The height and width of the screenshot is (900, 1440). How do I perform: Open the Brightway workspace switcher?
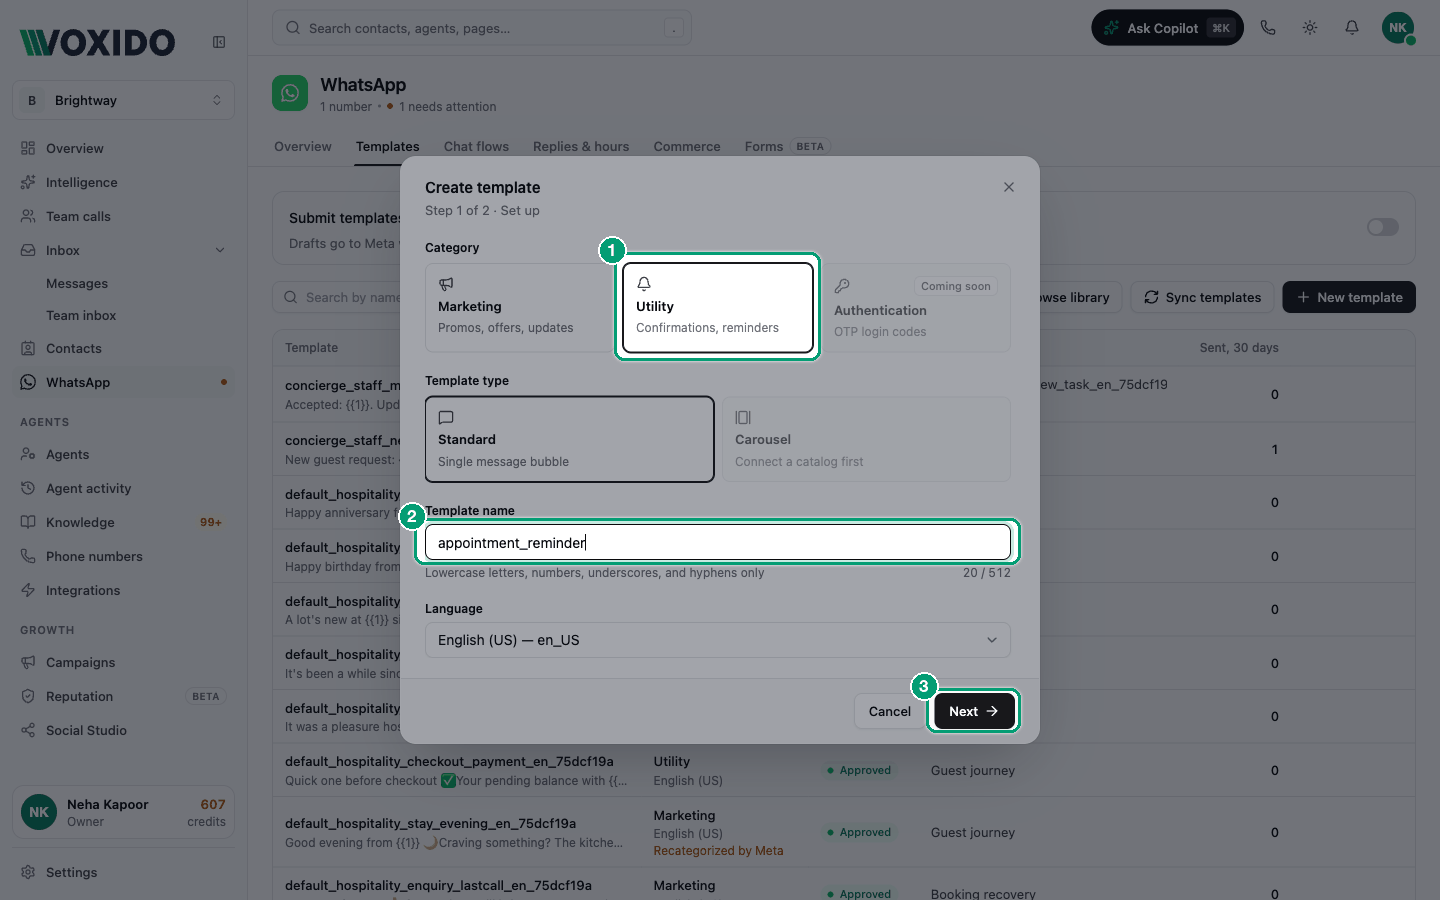[x=124, y=100]
